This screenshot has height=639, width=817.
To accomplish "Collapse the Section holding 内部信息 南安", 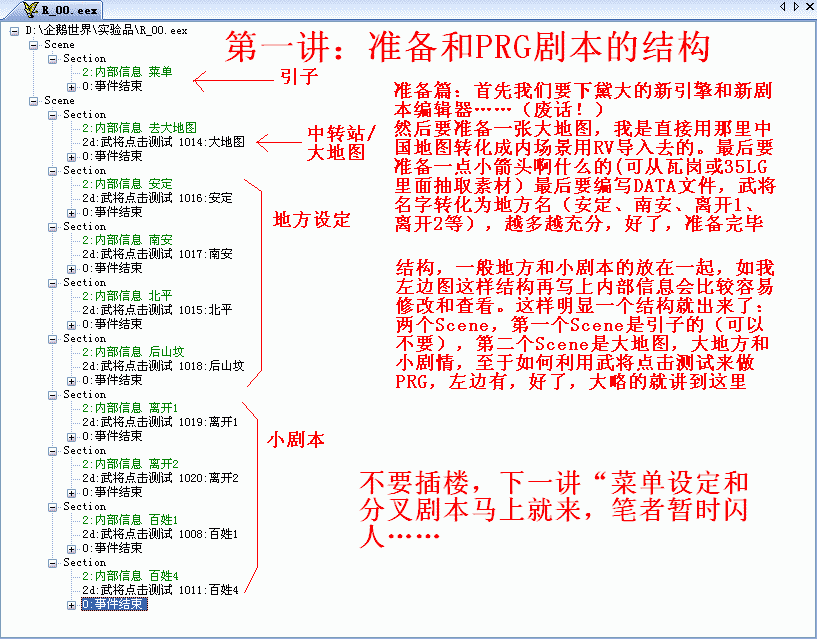I will point(53,227).
